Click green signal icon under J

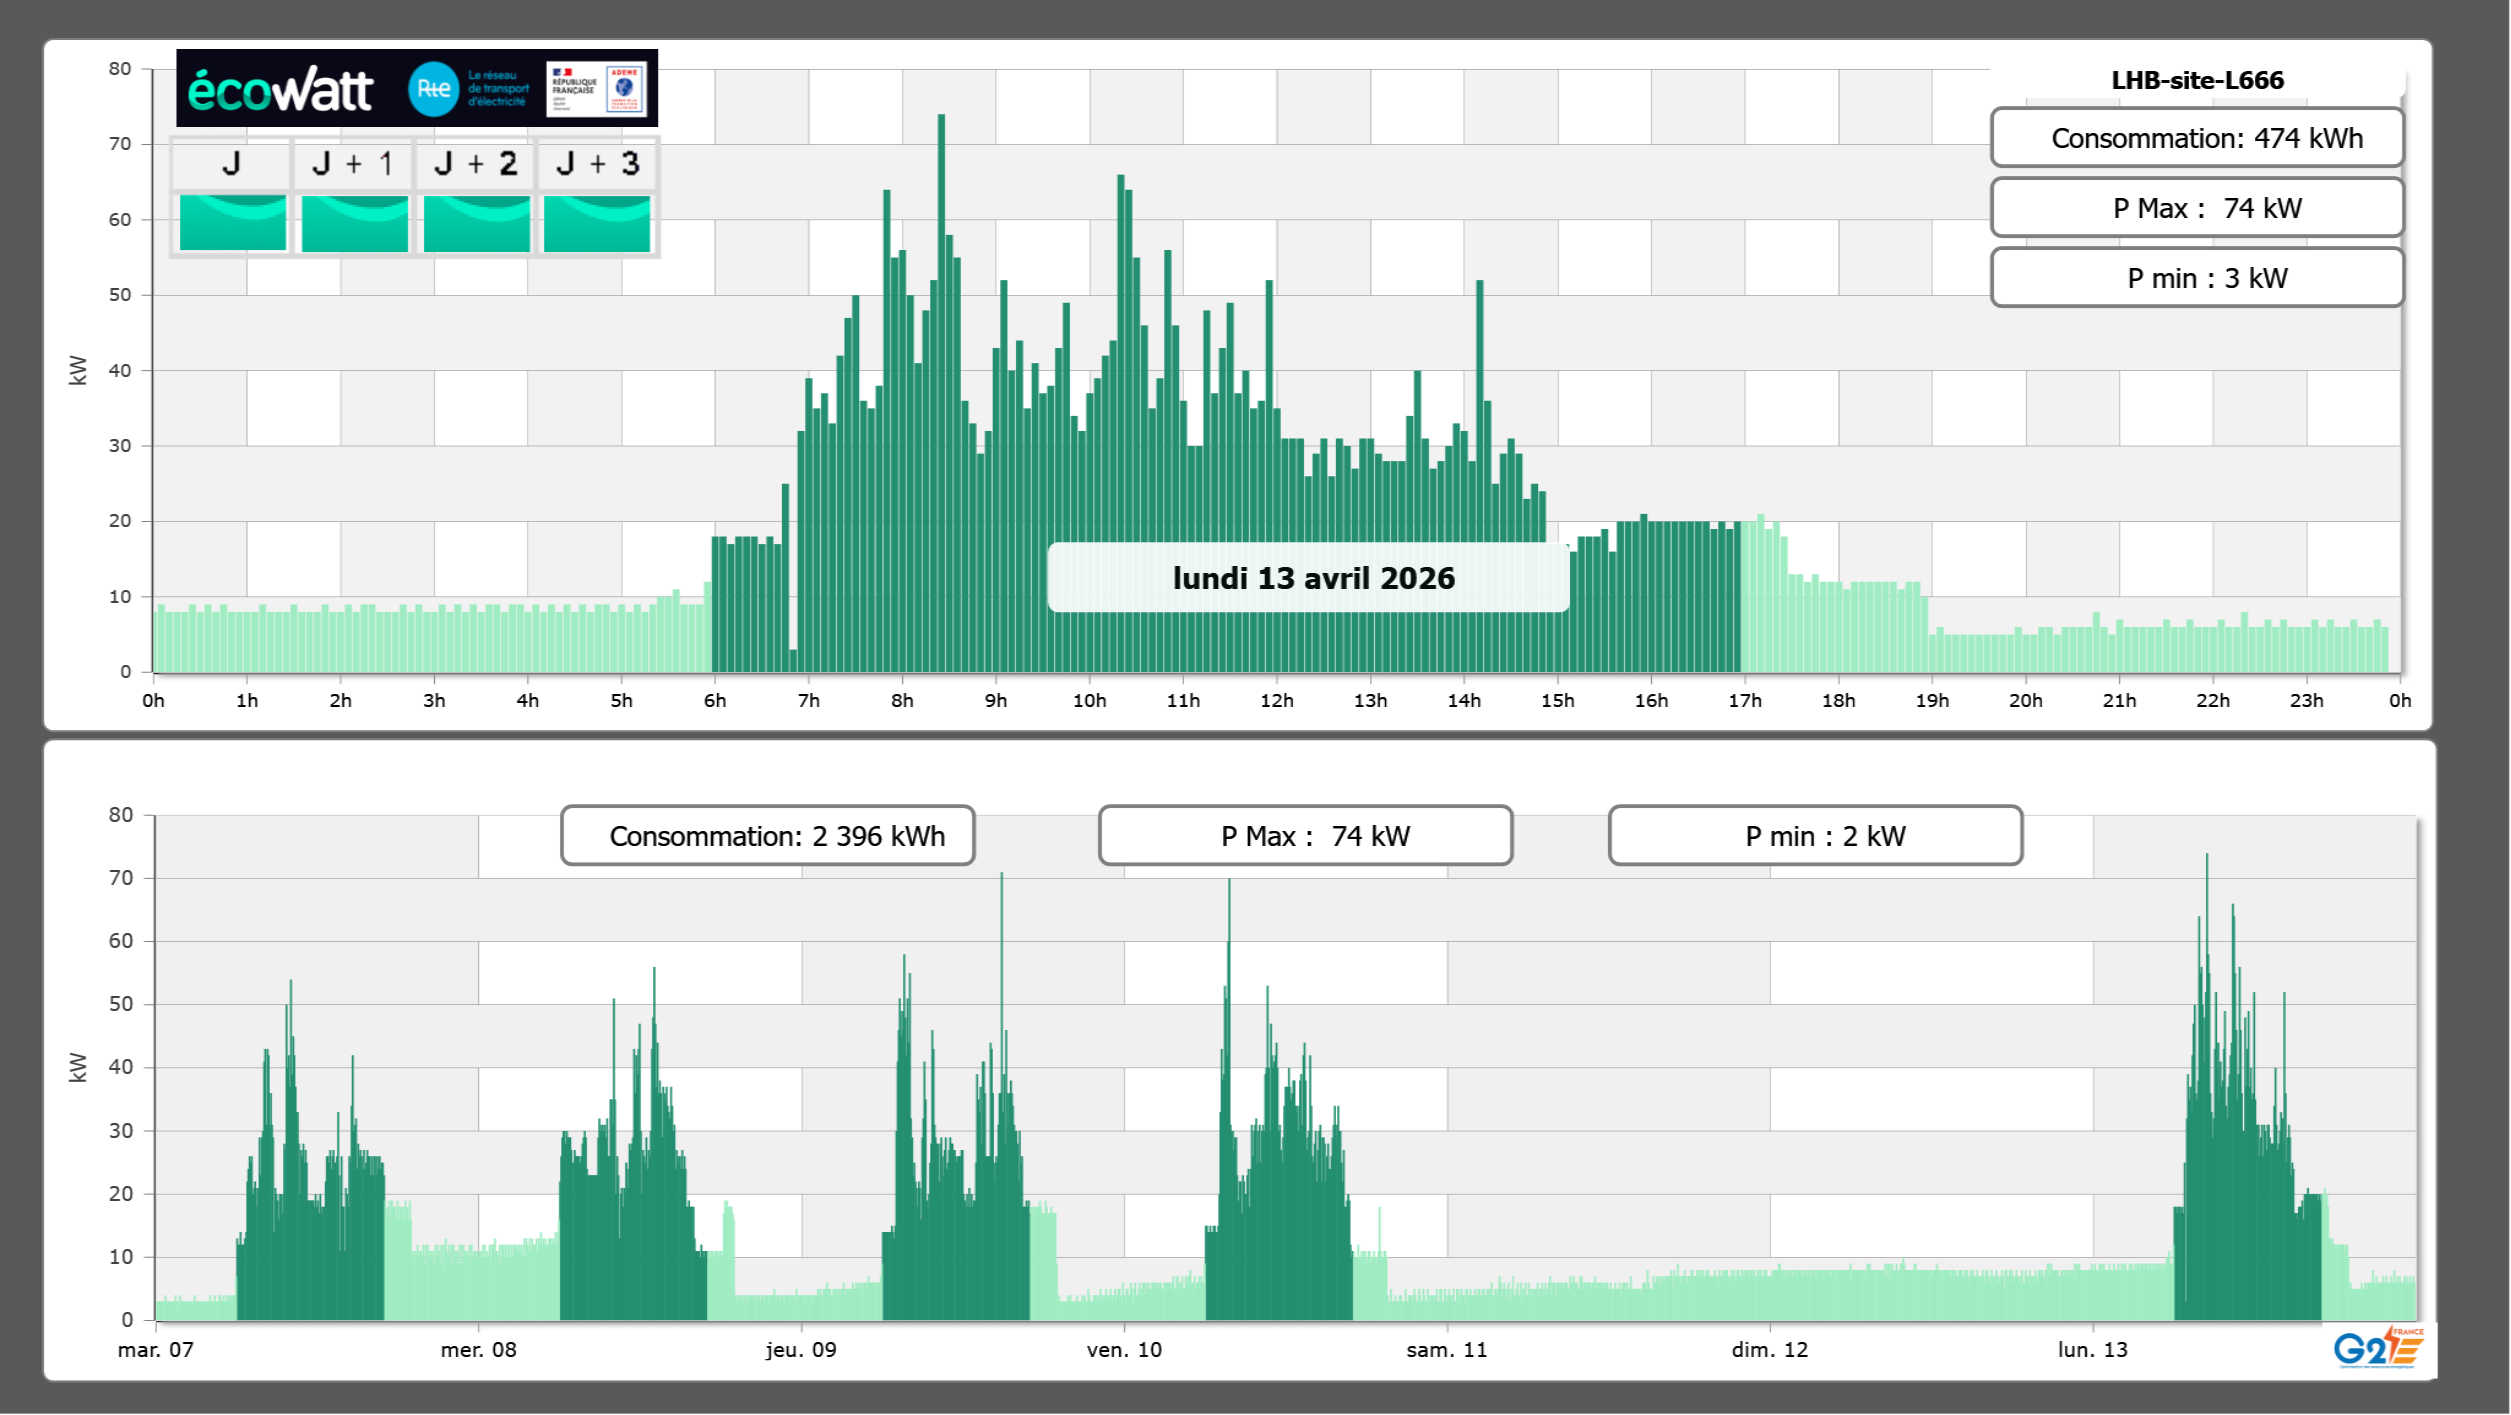click(x=232, y=223)
